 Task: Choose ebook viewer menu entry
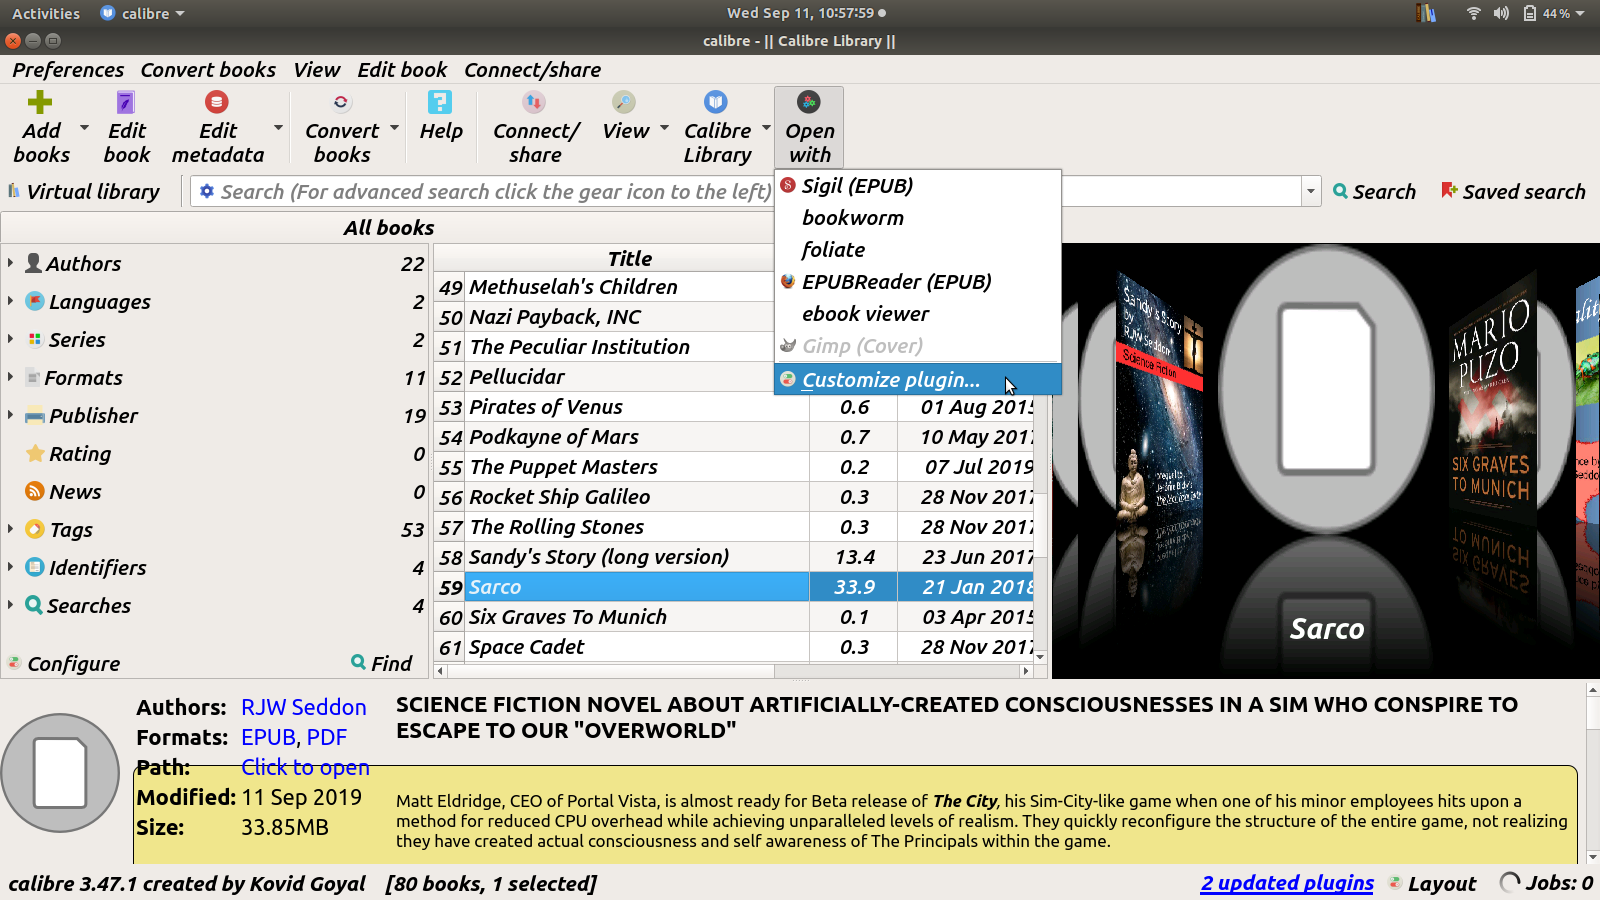(x=917, y=314)
